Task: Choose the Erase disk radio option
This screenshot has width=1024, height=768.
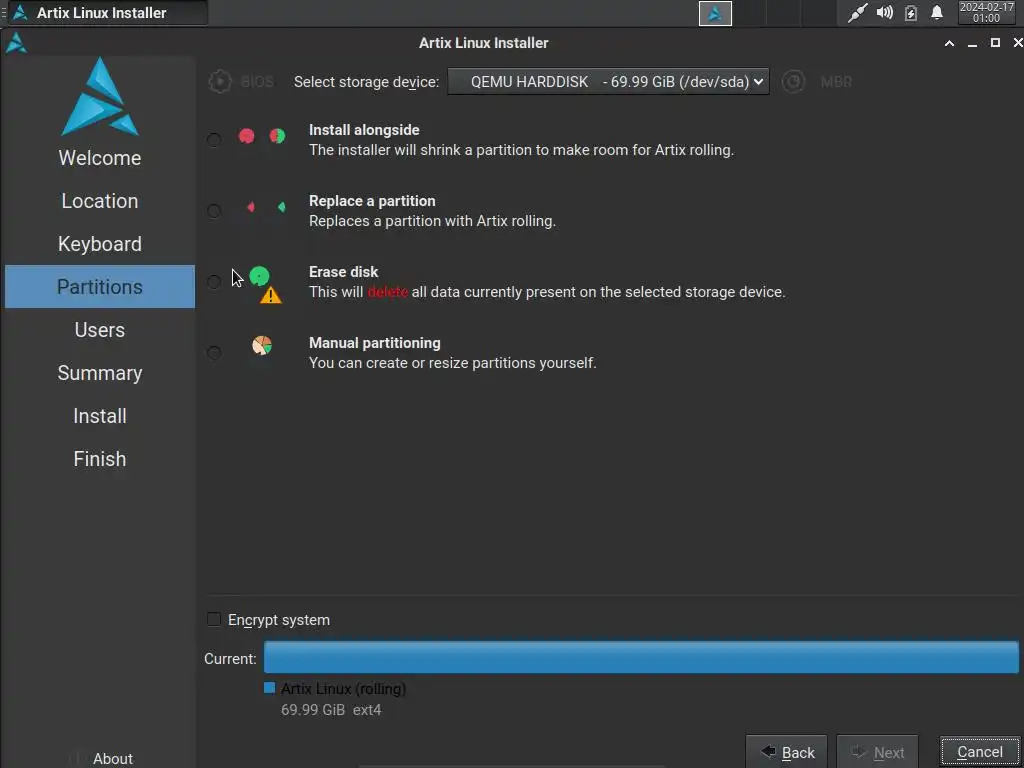Action: (214, 282)
